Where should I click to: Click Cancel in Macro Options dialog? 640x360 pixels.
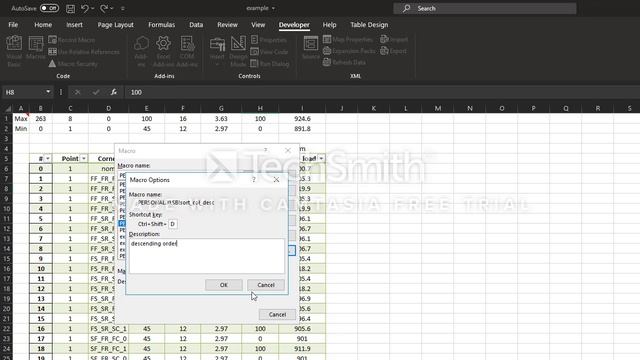266,285
